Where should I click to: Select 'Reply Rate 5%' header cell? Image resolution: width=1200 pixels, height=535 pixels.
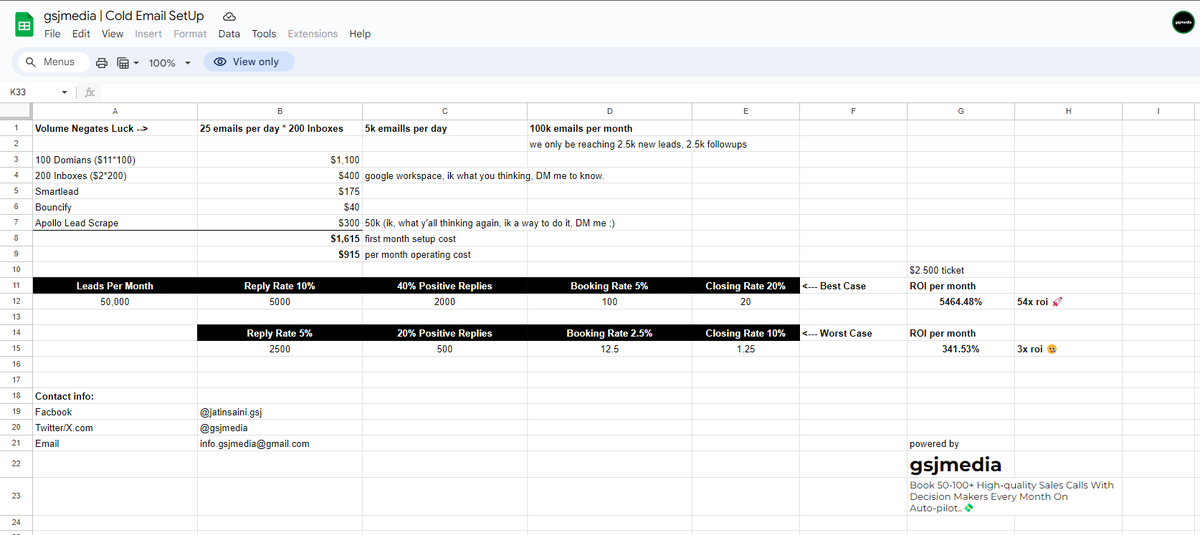279,333
